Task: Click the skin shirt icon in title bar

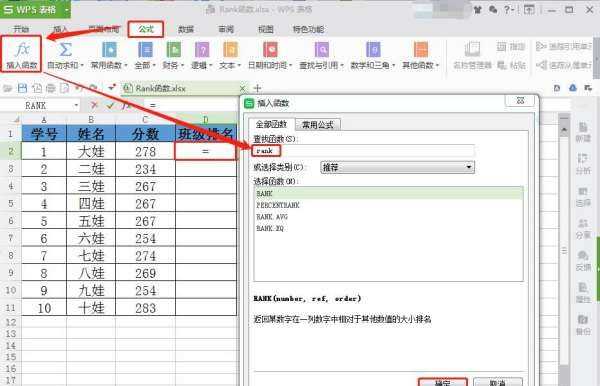Action: click(478, 10)
